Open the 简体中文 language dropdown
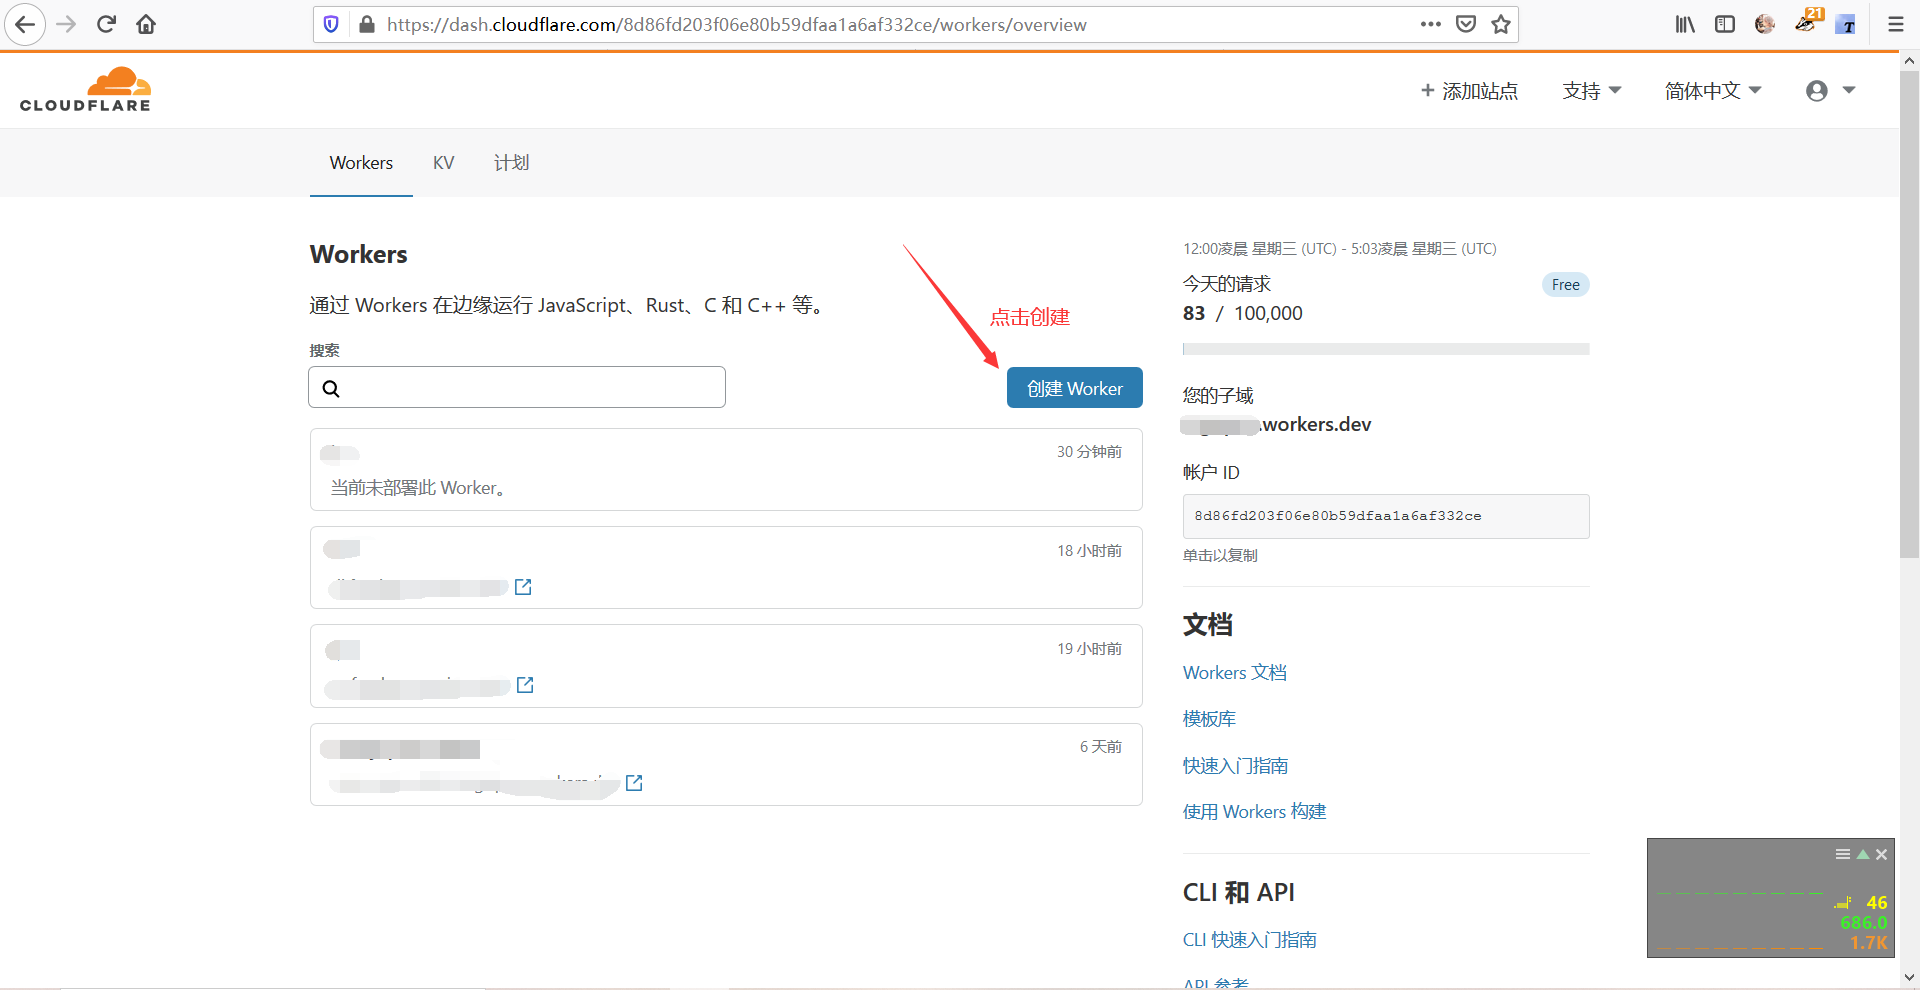The width and height of the screenshot is (1920, 990). coord(1713,91)
